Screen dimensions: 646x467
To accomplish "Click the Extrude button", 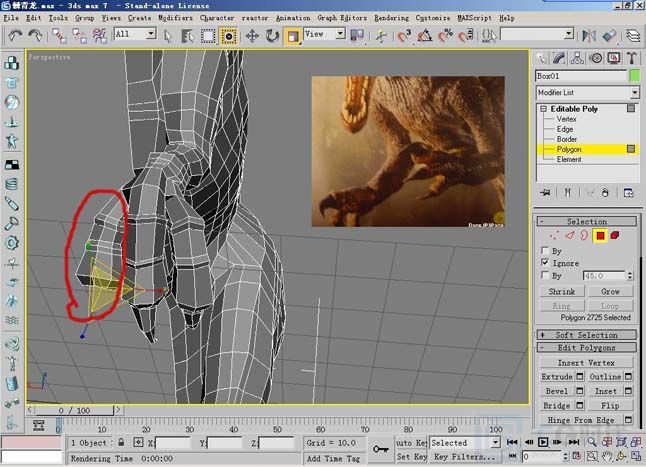I will coord(557,377).
